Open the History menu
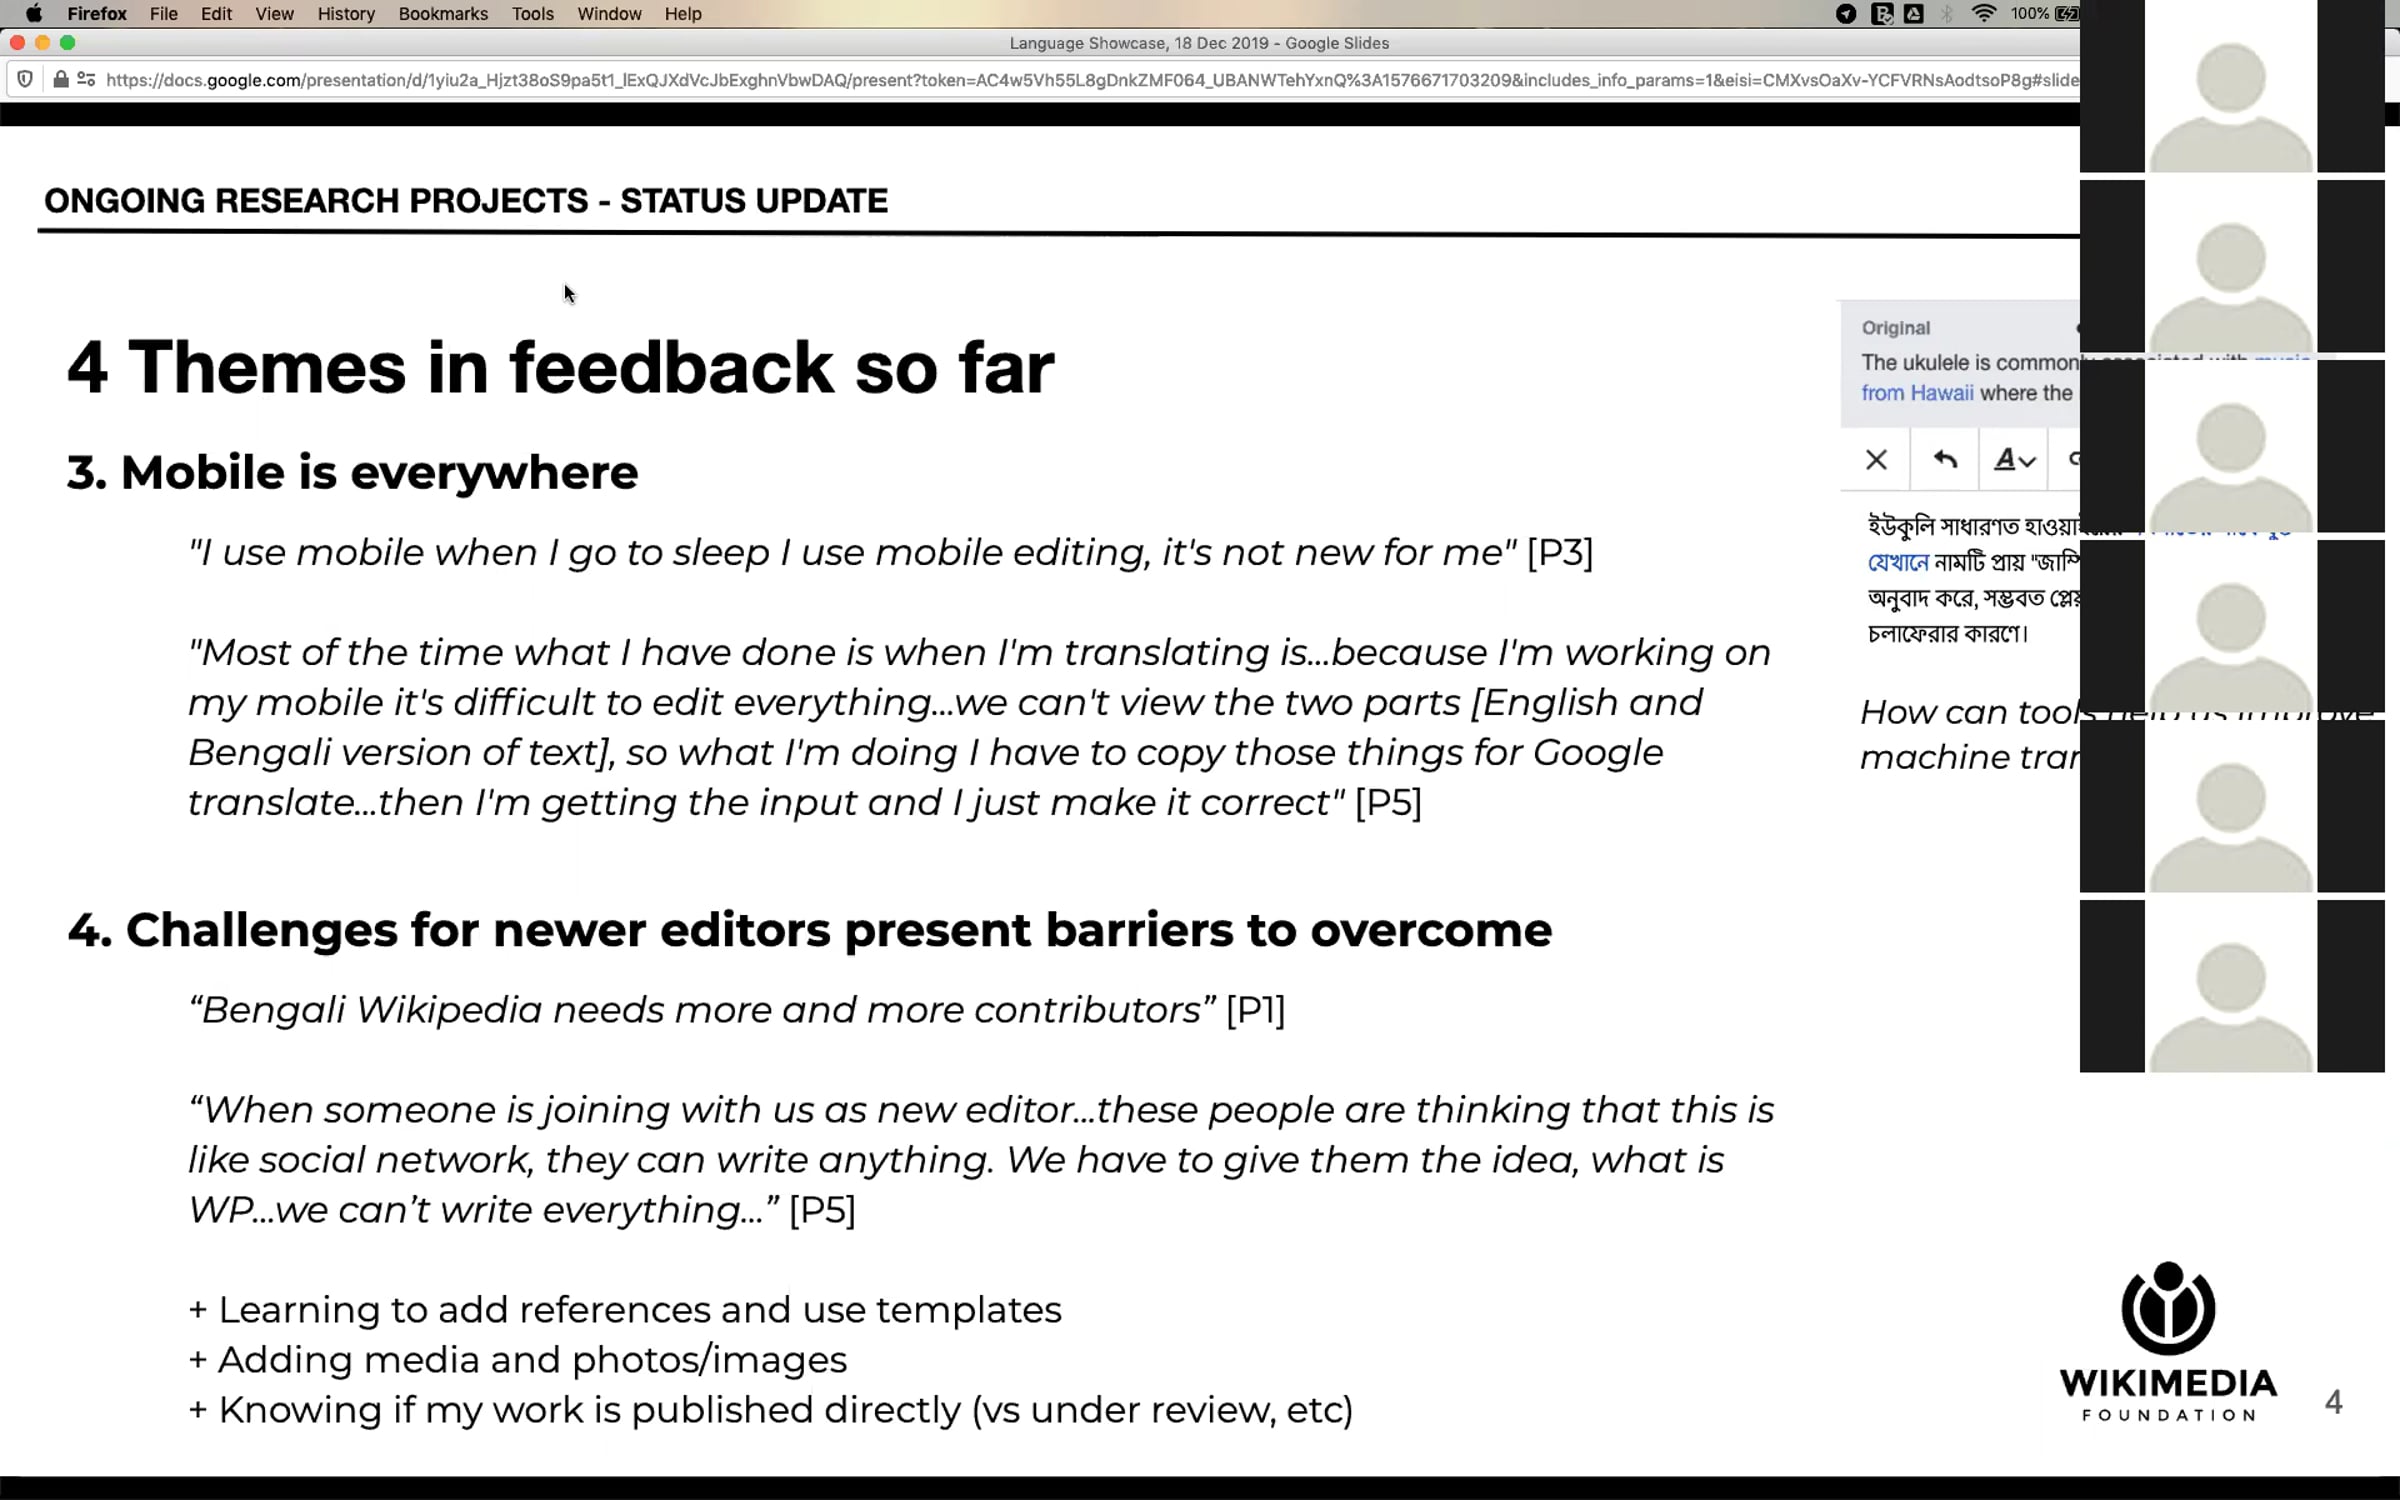This screenshot has height=1500, width=2400. (x=346, y=14)
